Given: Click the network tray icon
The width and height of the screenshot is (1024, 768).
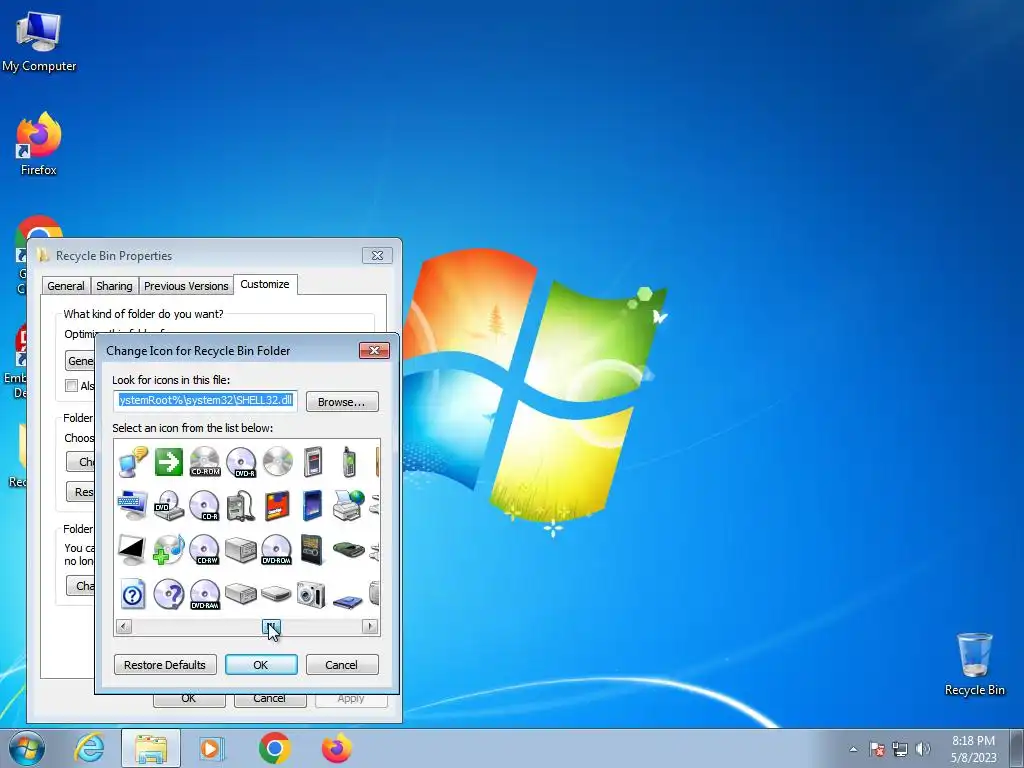Looking at the screenshot, I should point(900,749).
